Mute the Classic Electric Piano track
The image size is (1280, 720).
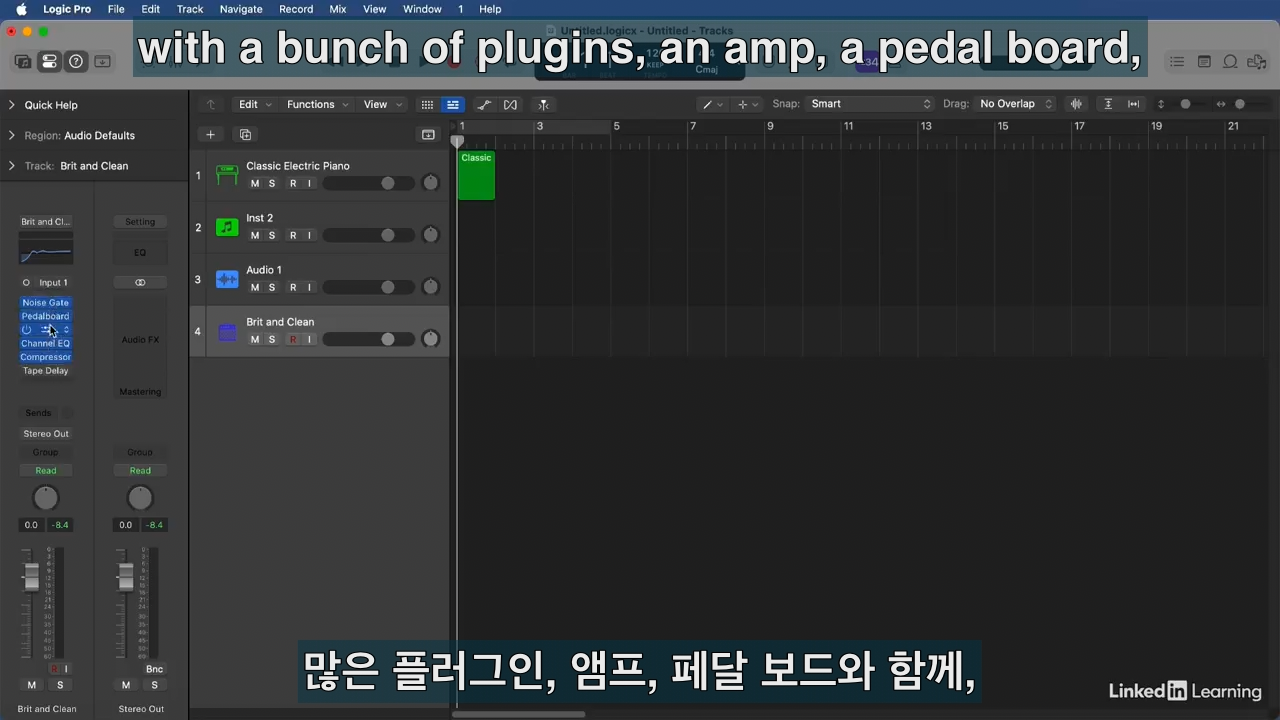pyautogui.click(x=255, y=184)
